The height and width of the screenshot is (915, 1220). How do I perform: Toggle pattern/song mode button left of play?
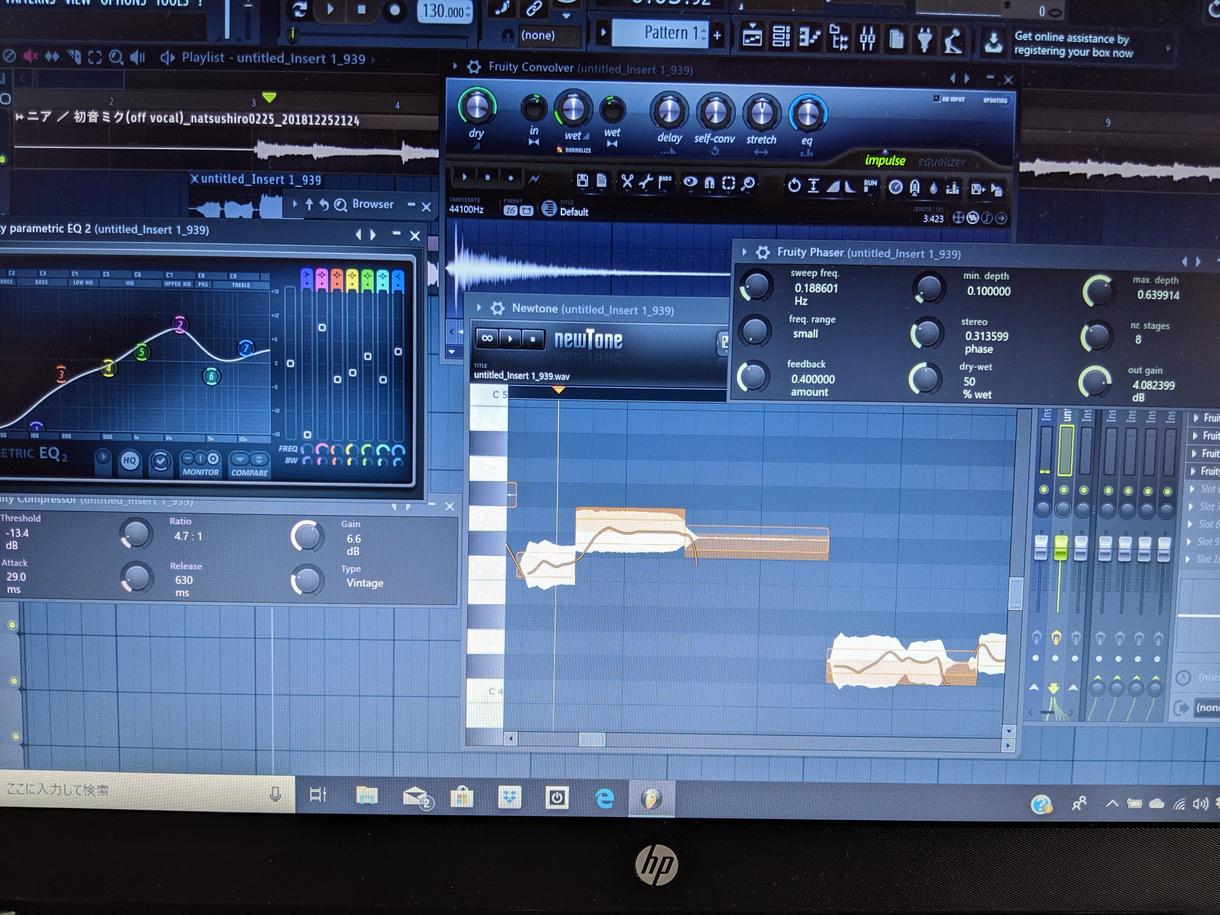point(299,9)
